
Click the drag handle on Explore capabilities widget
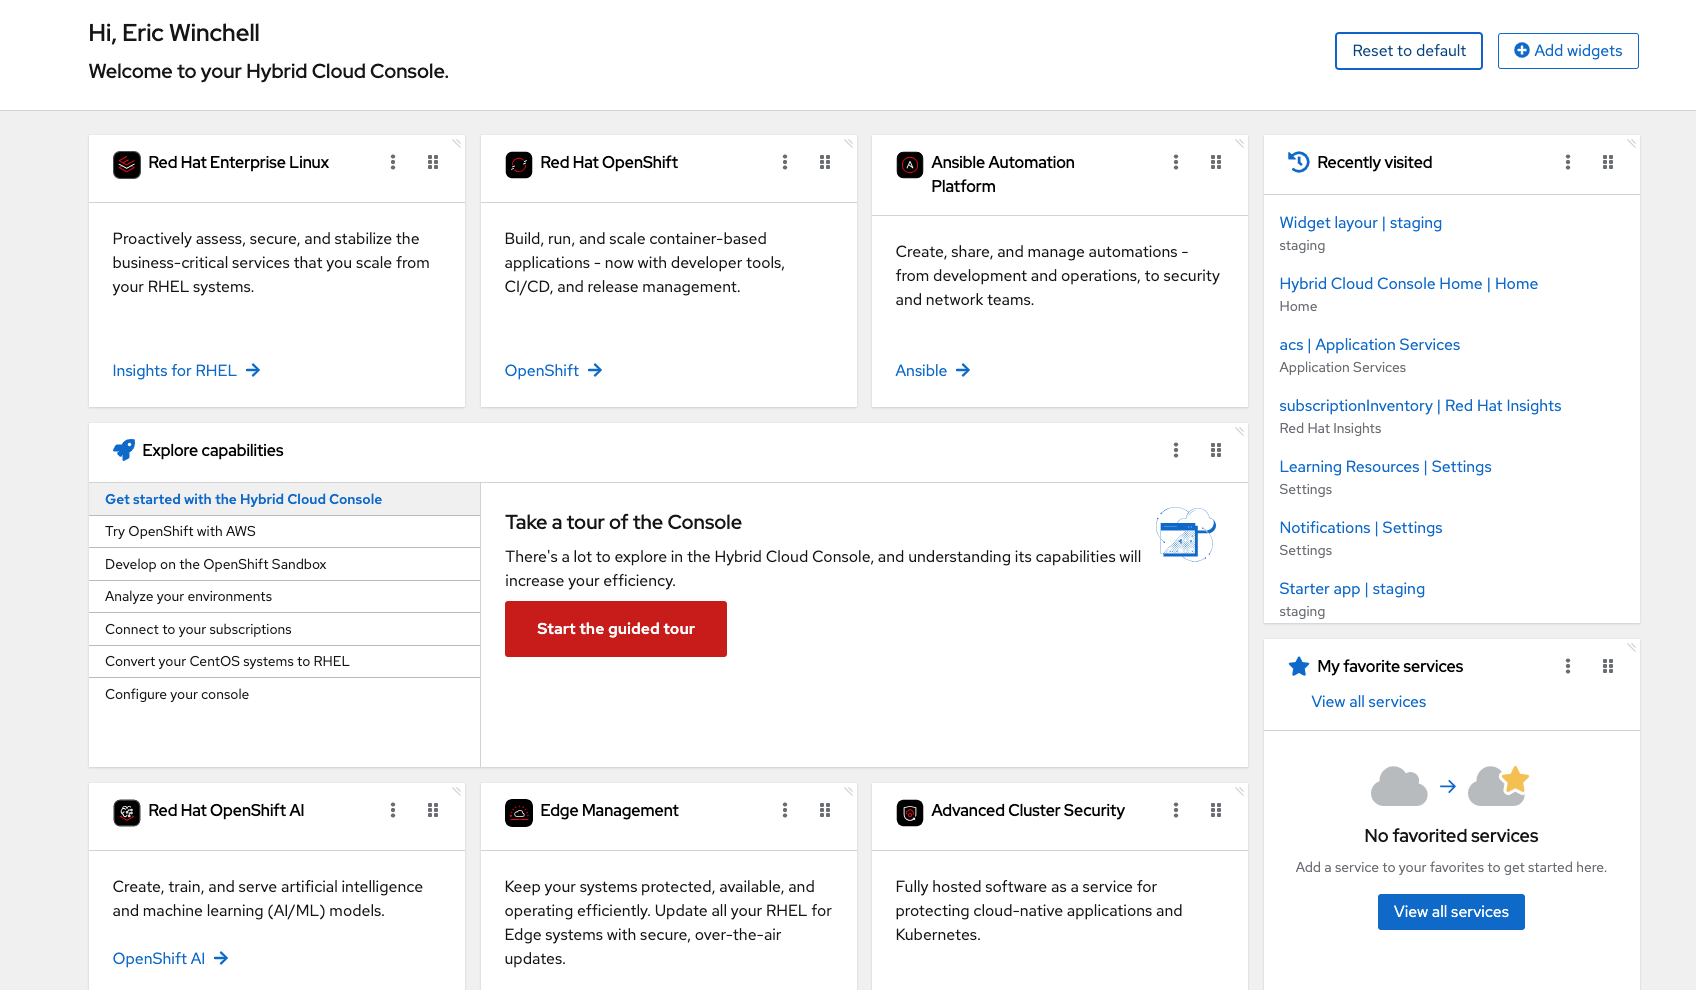[1216, 450]
